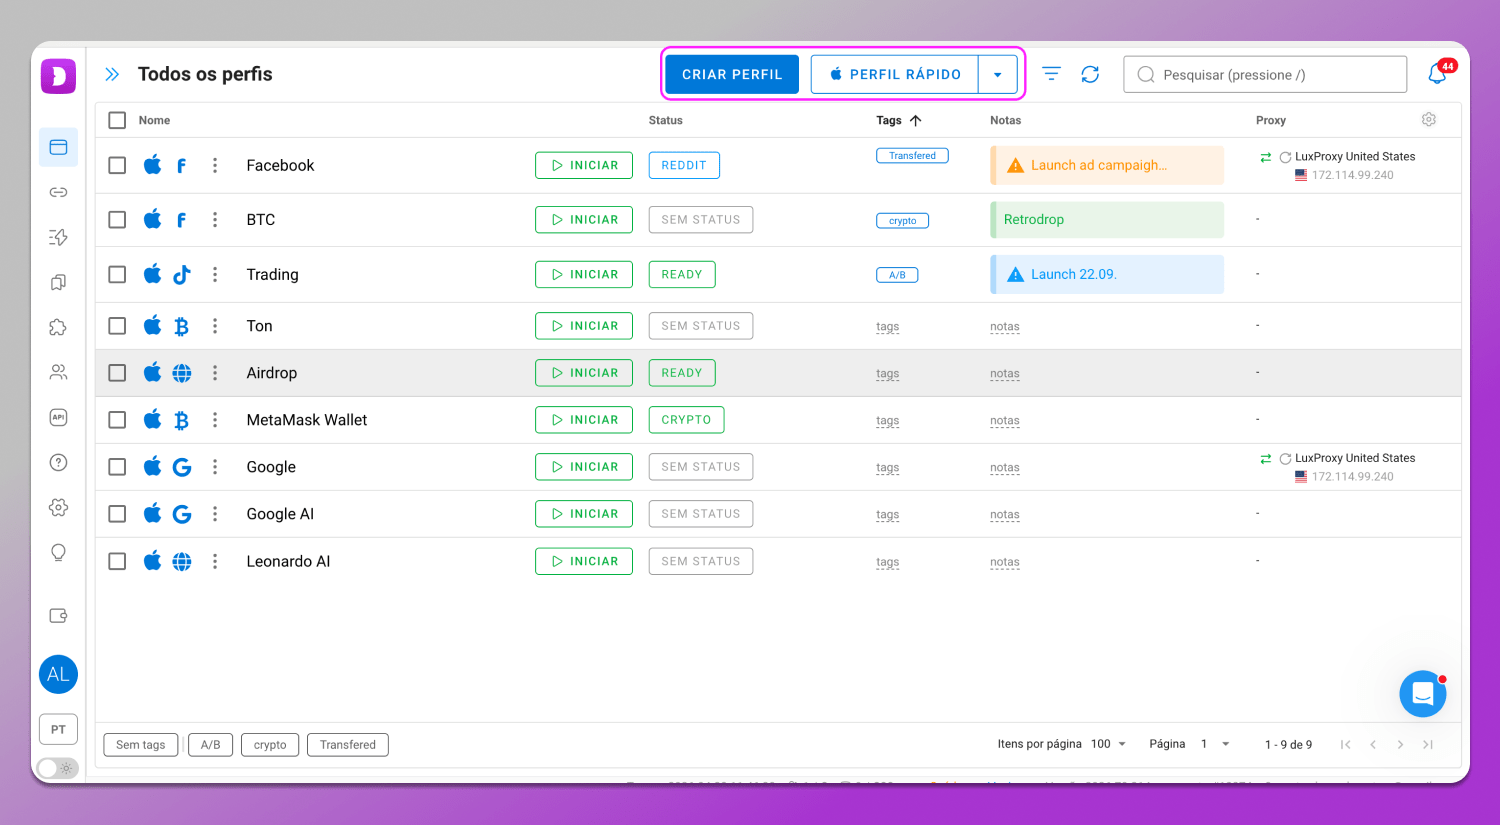Select the Facebook profile checkbox
Screen dimensions: 1500x825
[x=117, y=166]
